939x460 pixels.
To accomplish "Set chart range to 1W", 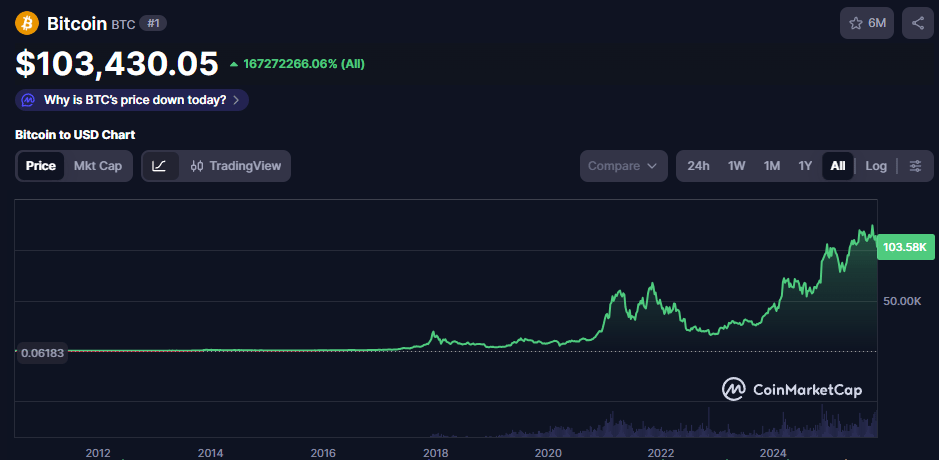I will [x=737, y=166].
